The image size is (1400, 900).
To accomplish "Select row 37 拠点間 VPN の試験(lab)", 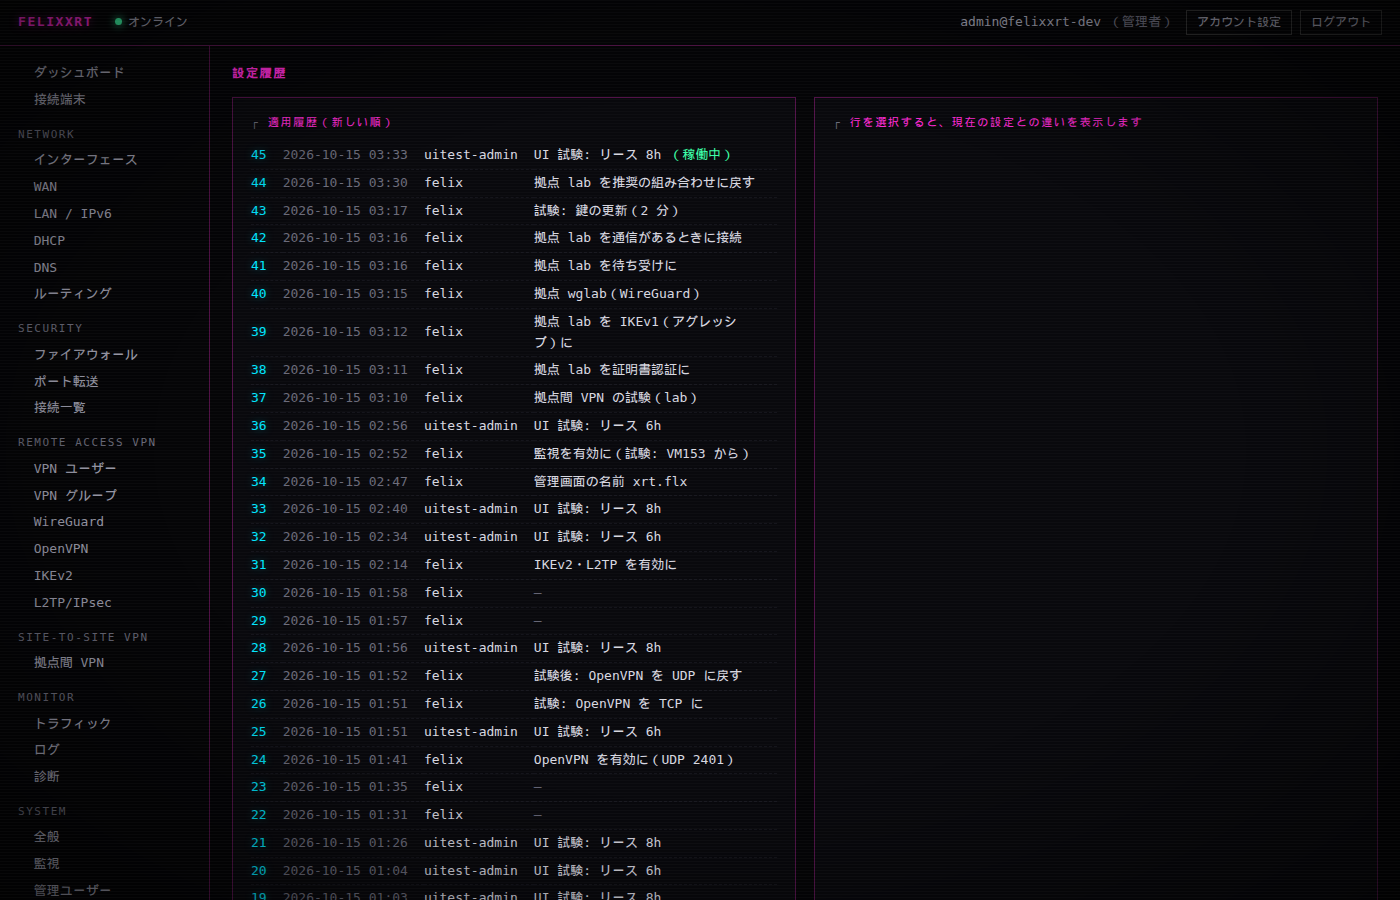I will coord(513,398).
